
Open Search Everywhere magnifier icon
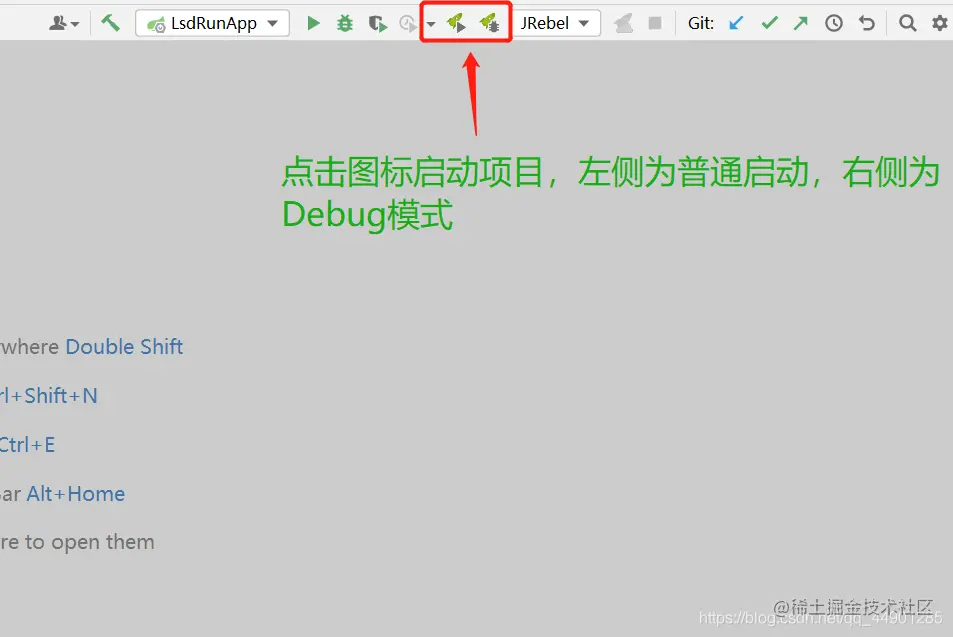click(x=906, y=22)
